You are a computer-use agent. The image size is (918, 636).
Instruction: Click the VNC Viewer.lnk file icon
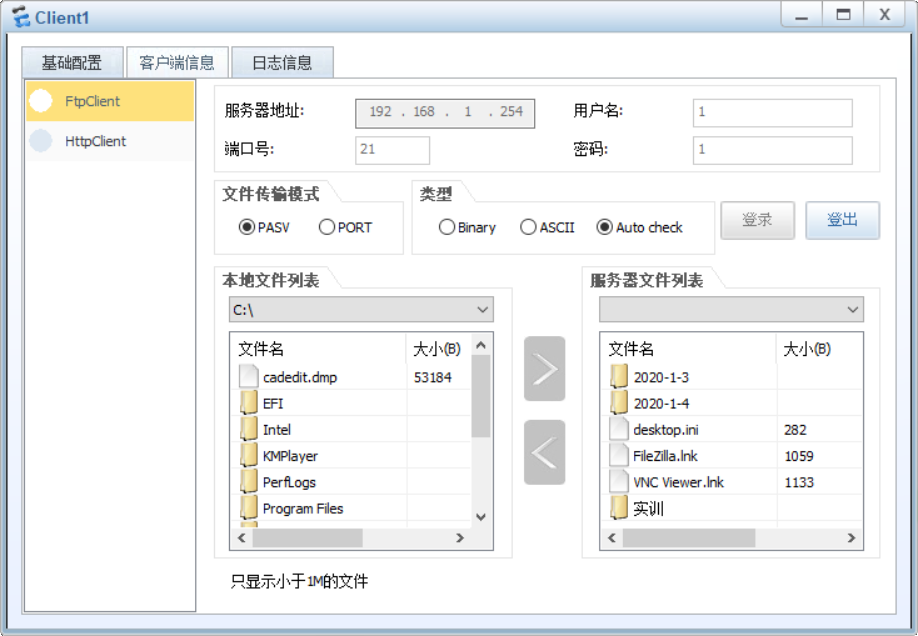click(619, 482)
